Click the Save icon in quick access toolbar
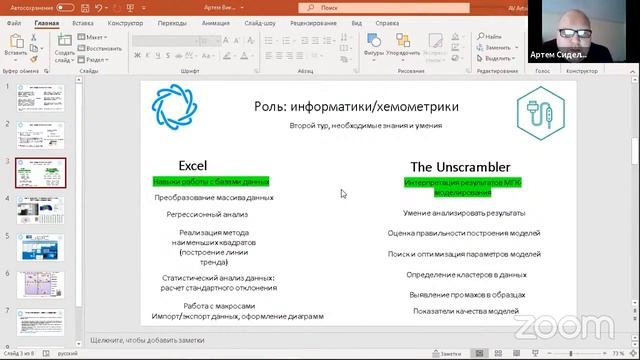640x360 pixels. [x=85, y=8]
